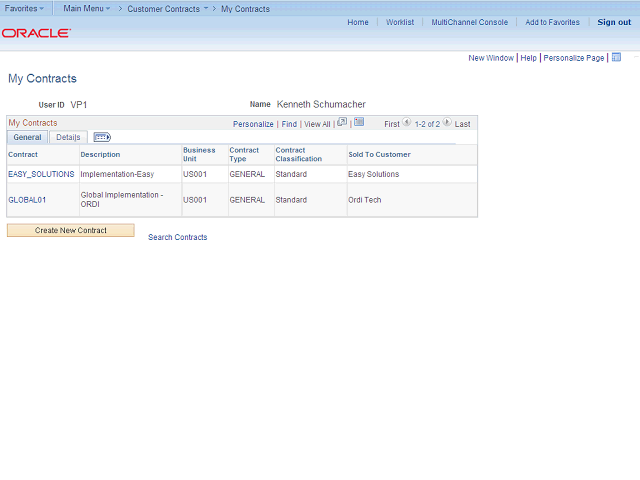Image resolution: width=640 pixels, height=480 pixels.
Task: Click the name 'Kenneth Schumacher'
Action: coord(321,104)
